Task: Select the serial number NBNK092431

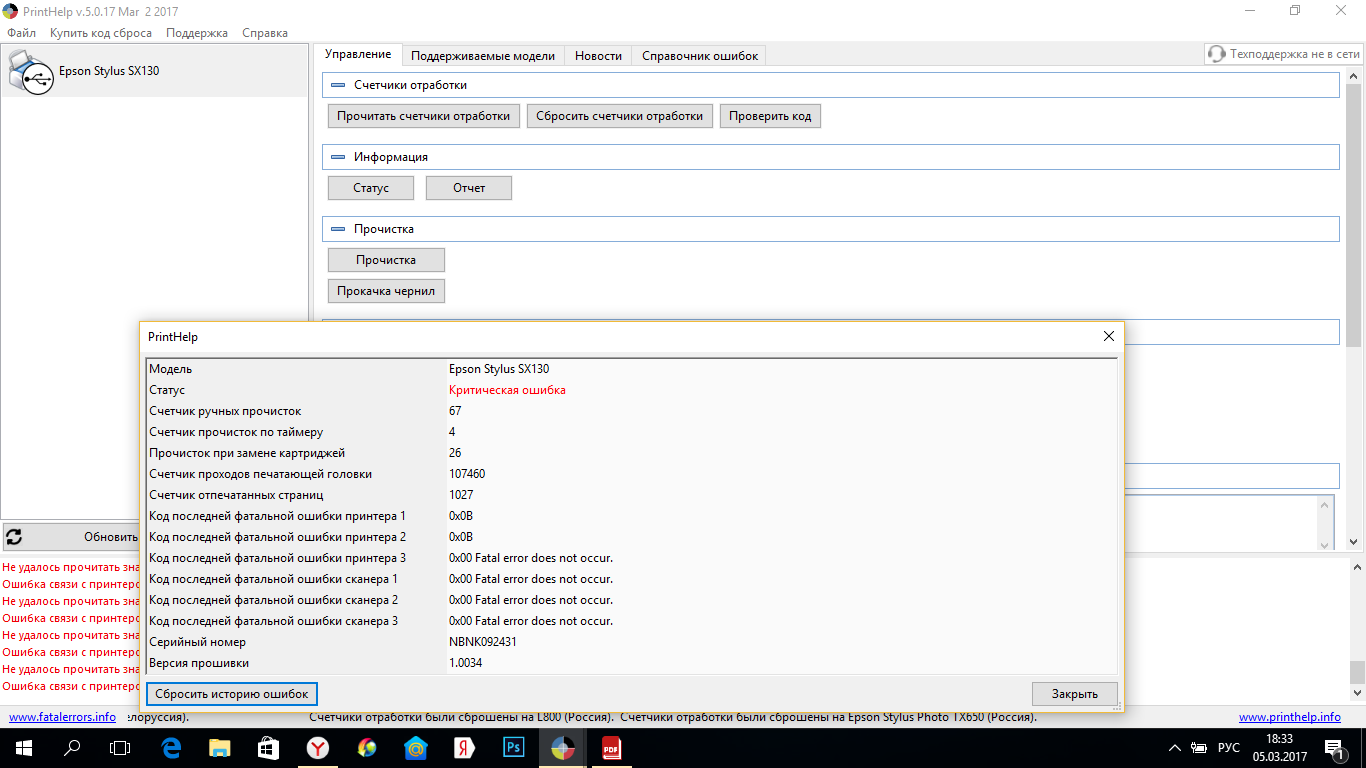Action: click(483, 642)
